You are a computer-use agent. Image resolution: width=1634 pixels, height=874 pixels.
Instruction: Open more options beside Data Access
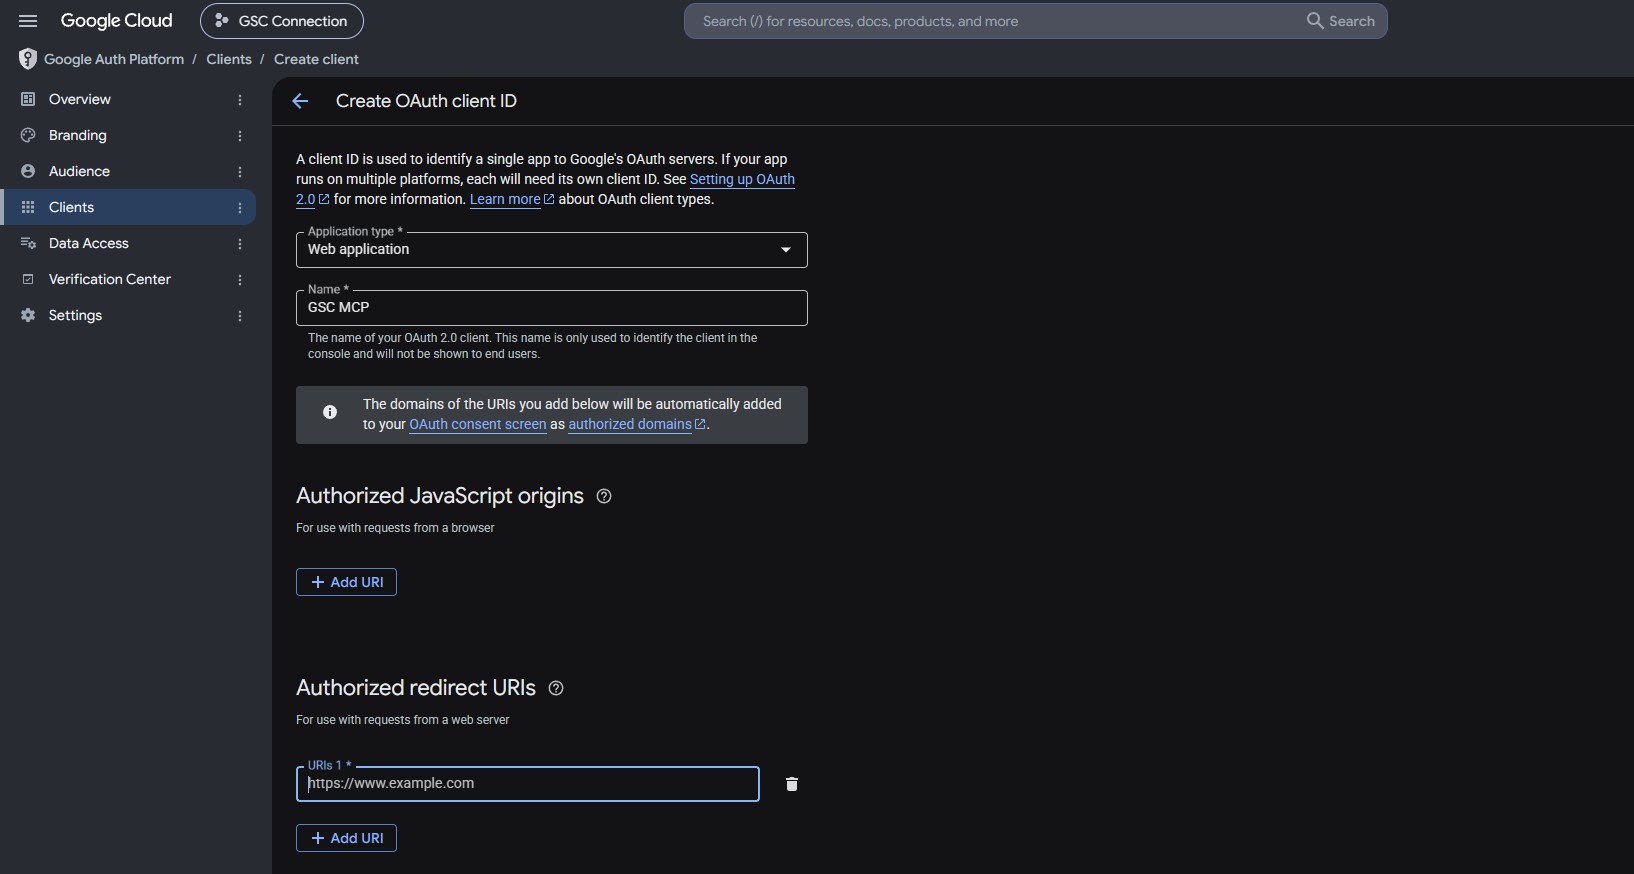coord(240,244)
